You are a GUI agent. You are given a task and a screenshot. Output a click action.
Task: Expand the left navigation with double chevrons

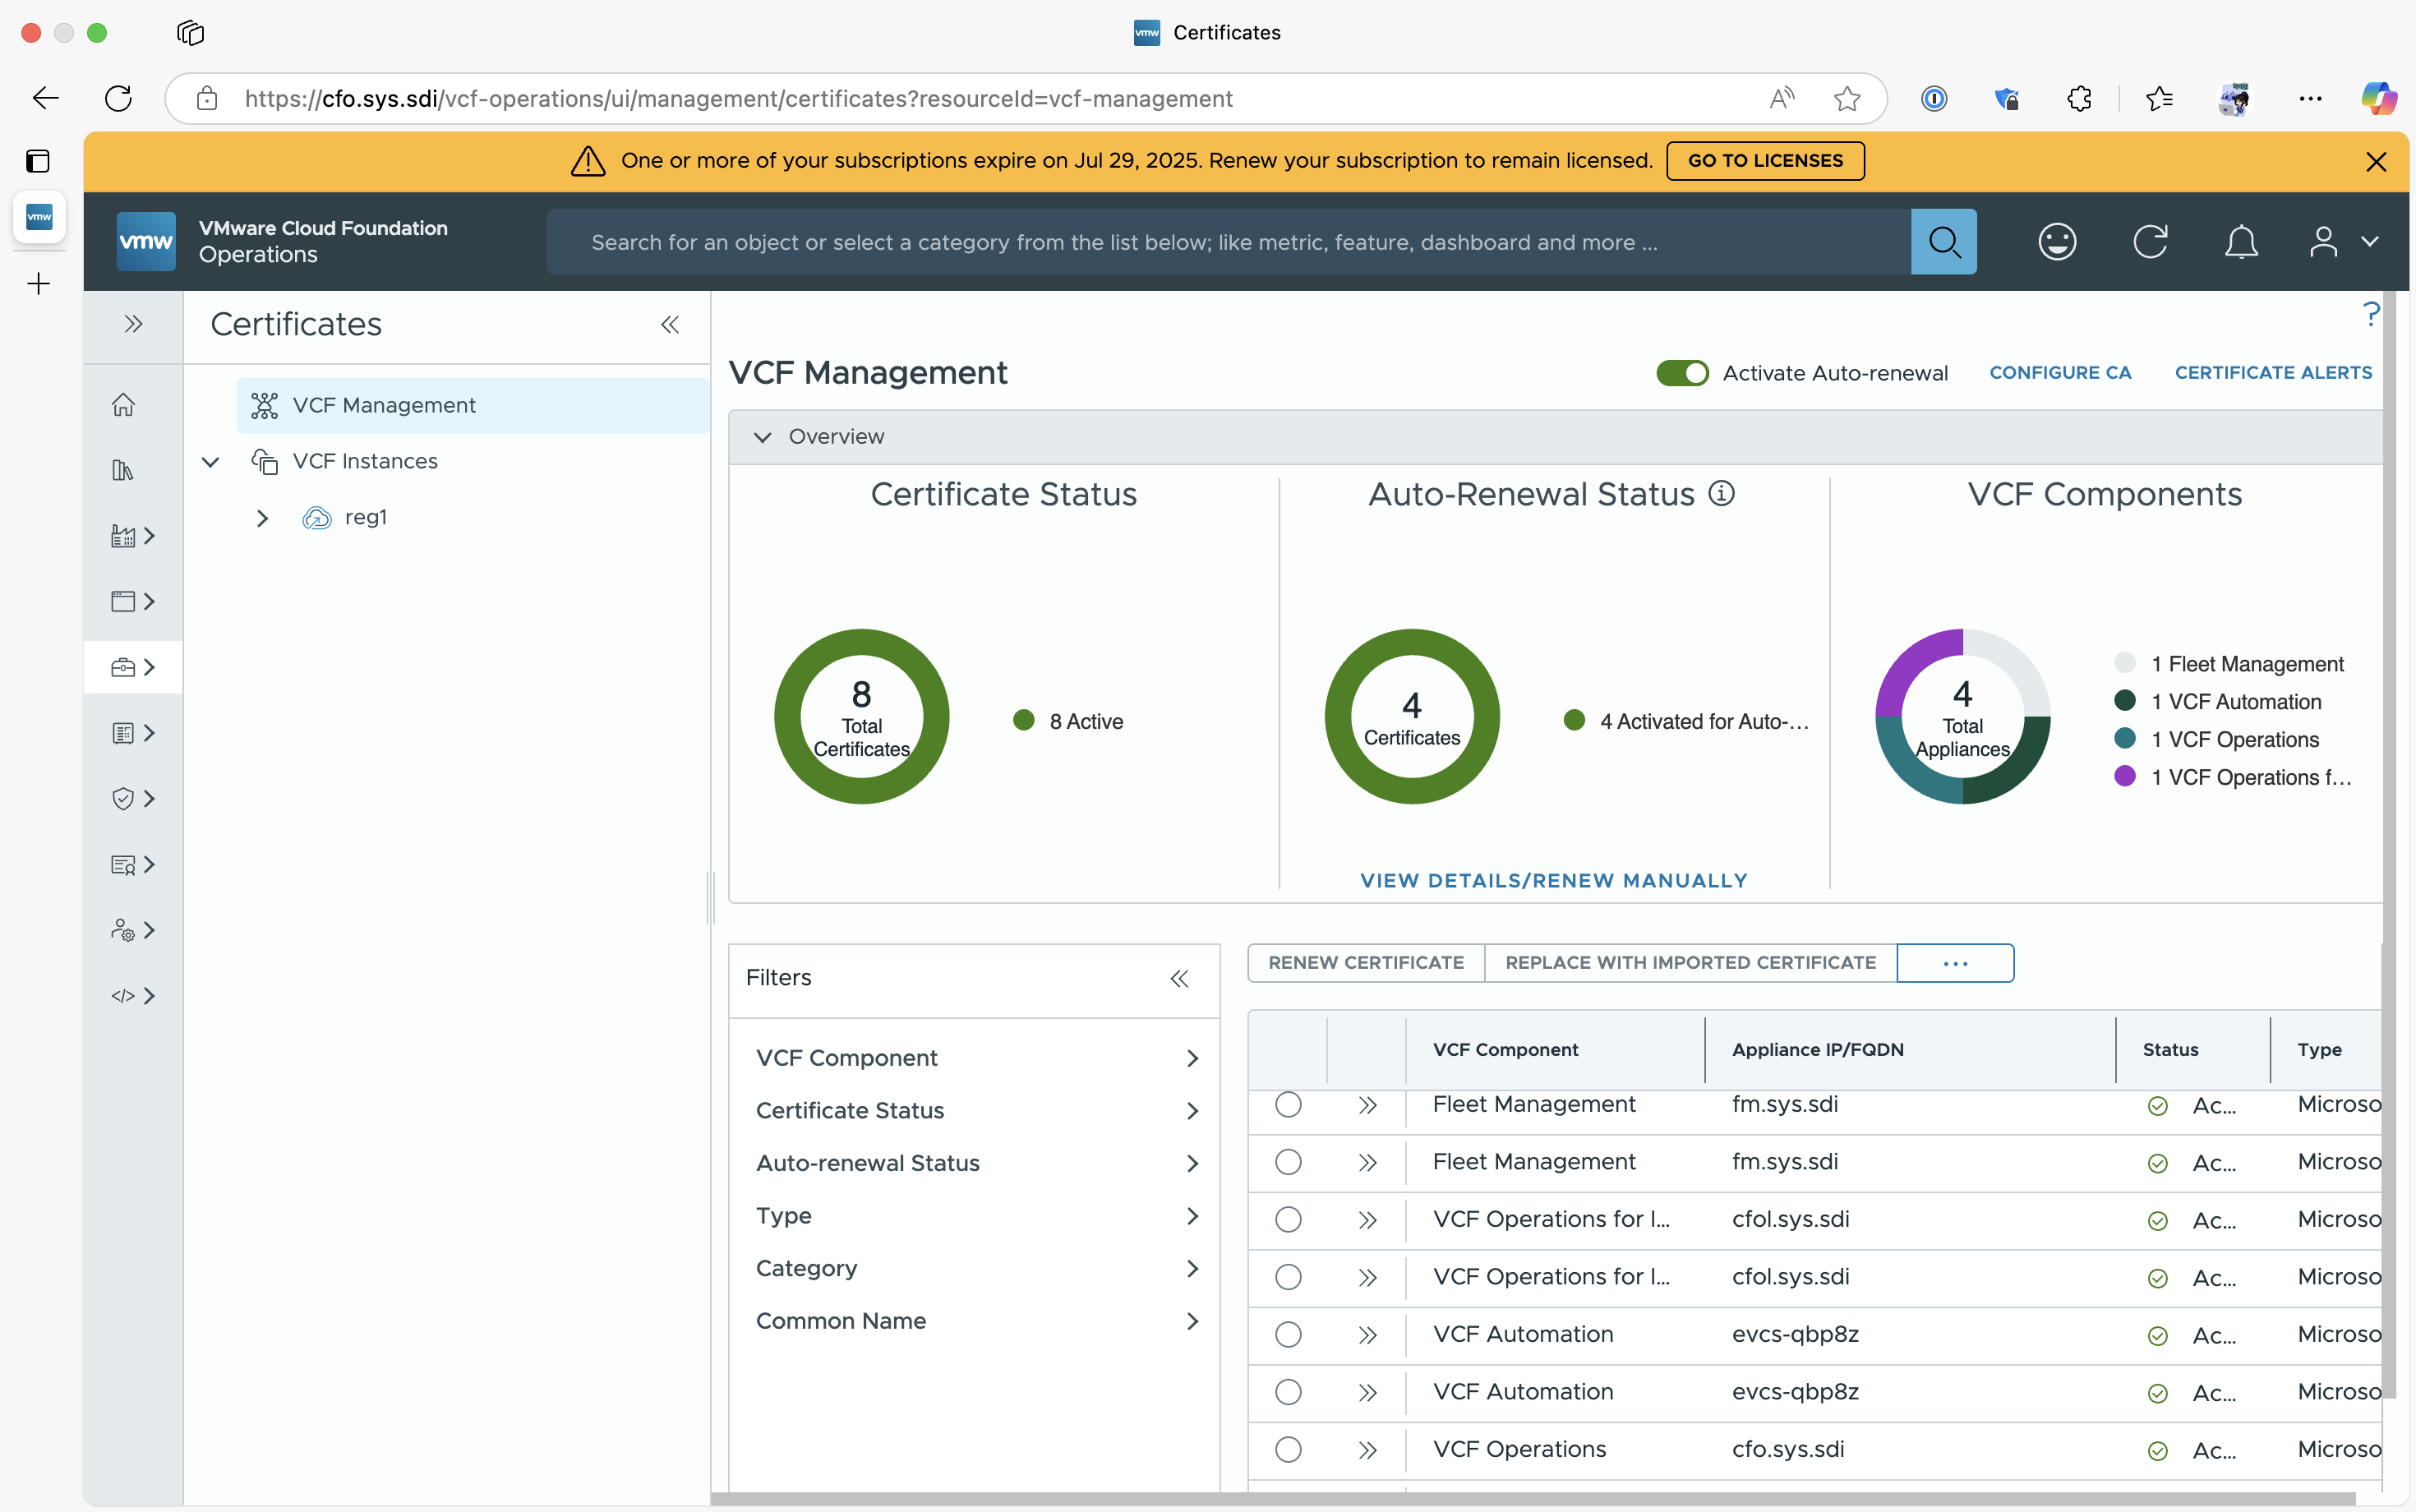tap(133, 324)
